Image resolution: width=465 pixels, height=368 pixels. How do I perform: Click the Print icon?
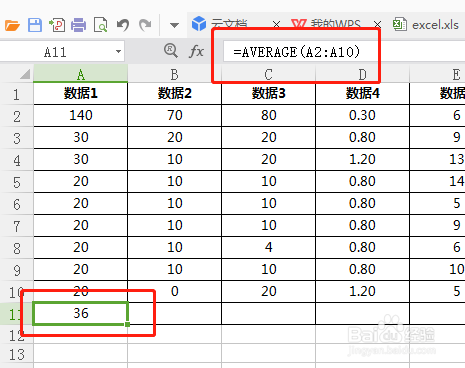coord(79,25)
